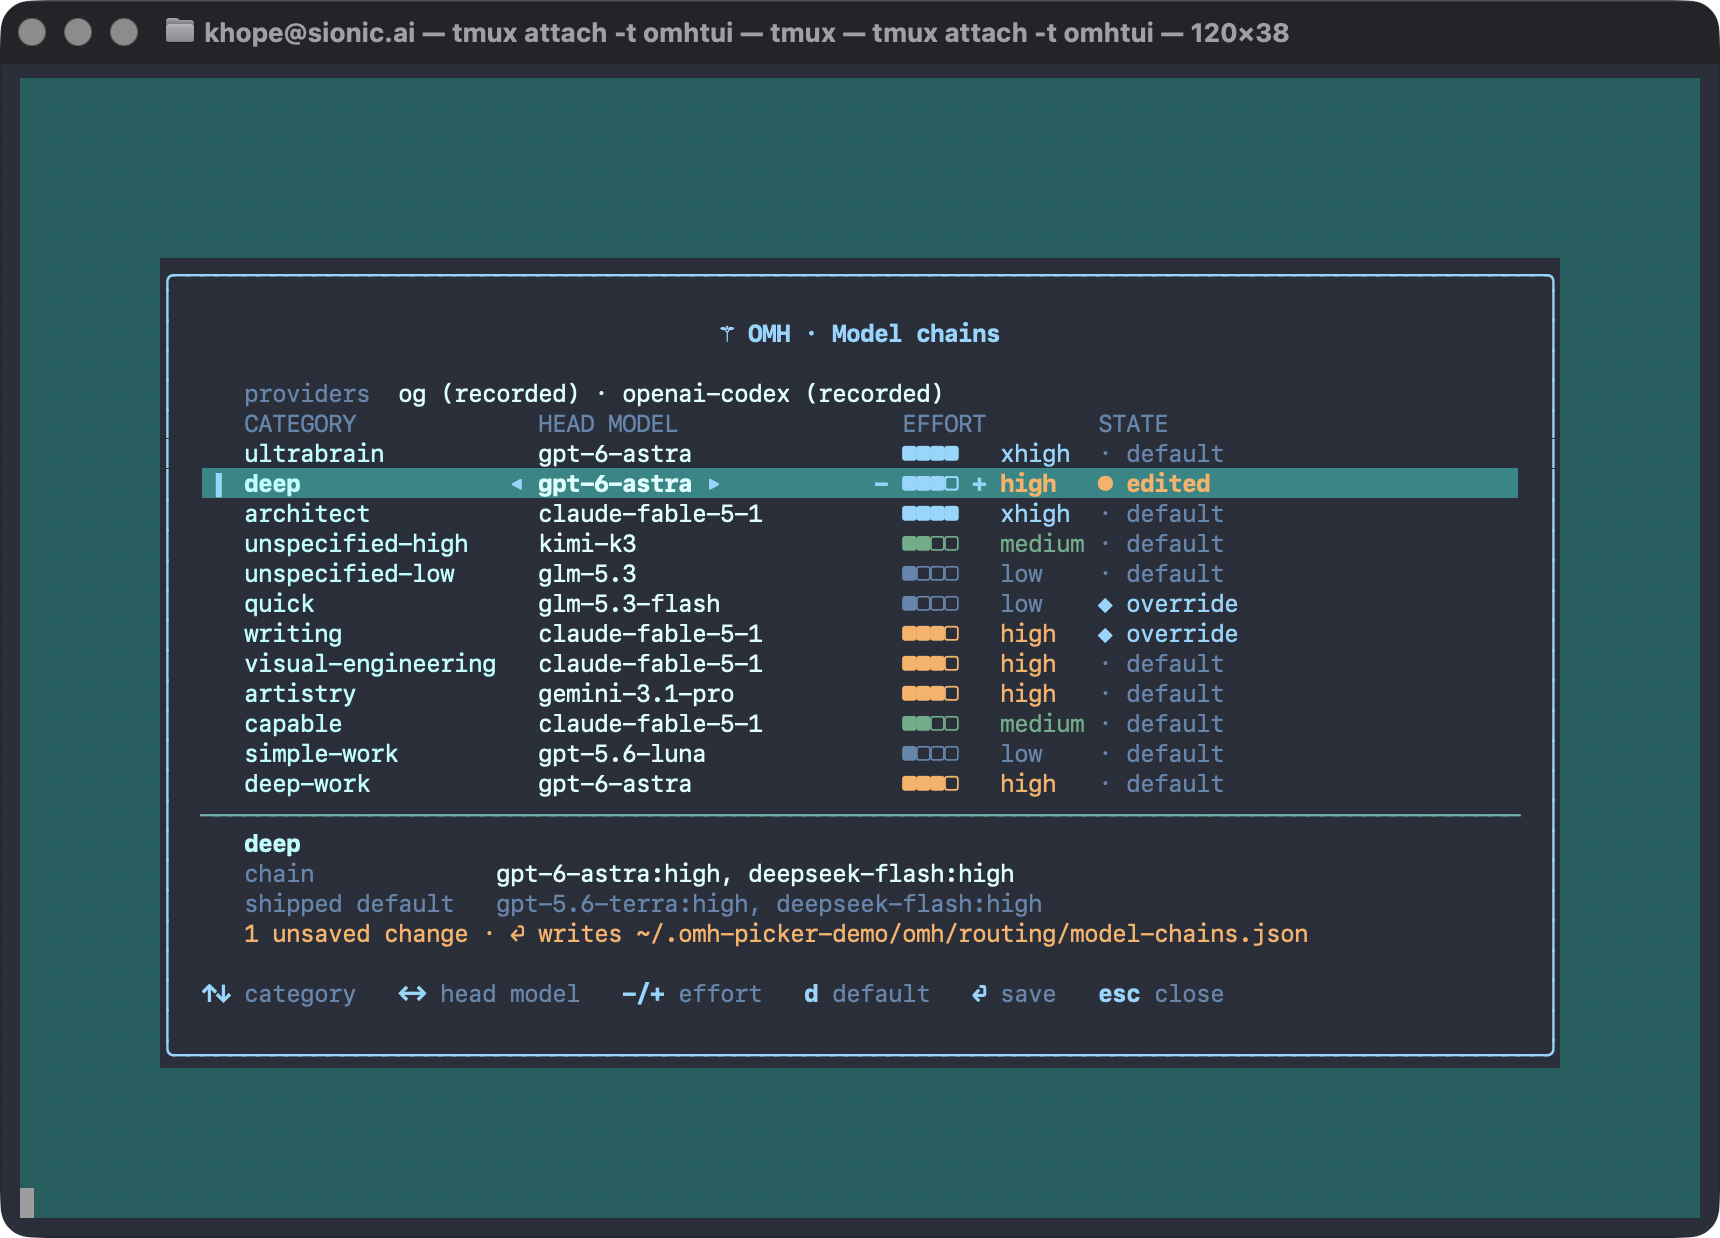The width and height of the screenshot is (1720, 1238).
Task: Click the OMH logo glyph in the title
Action: tap(727, 334)
